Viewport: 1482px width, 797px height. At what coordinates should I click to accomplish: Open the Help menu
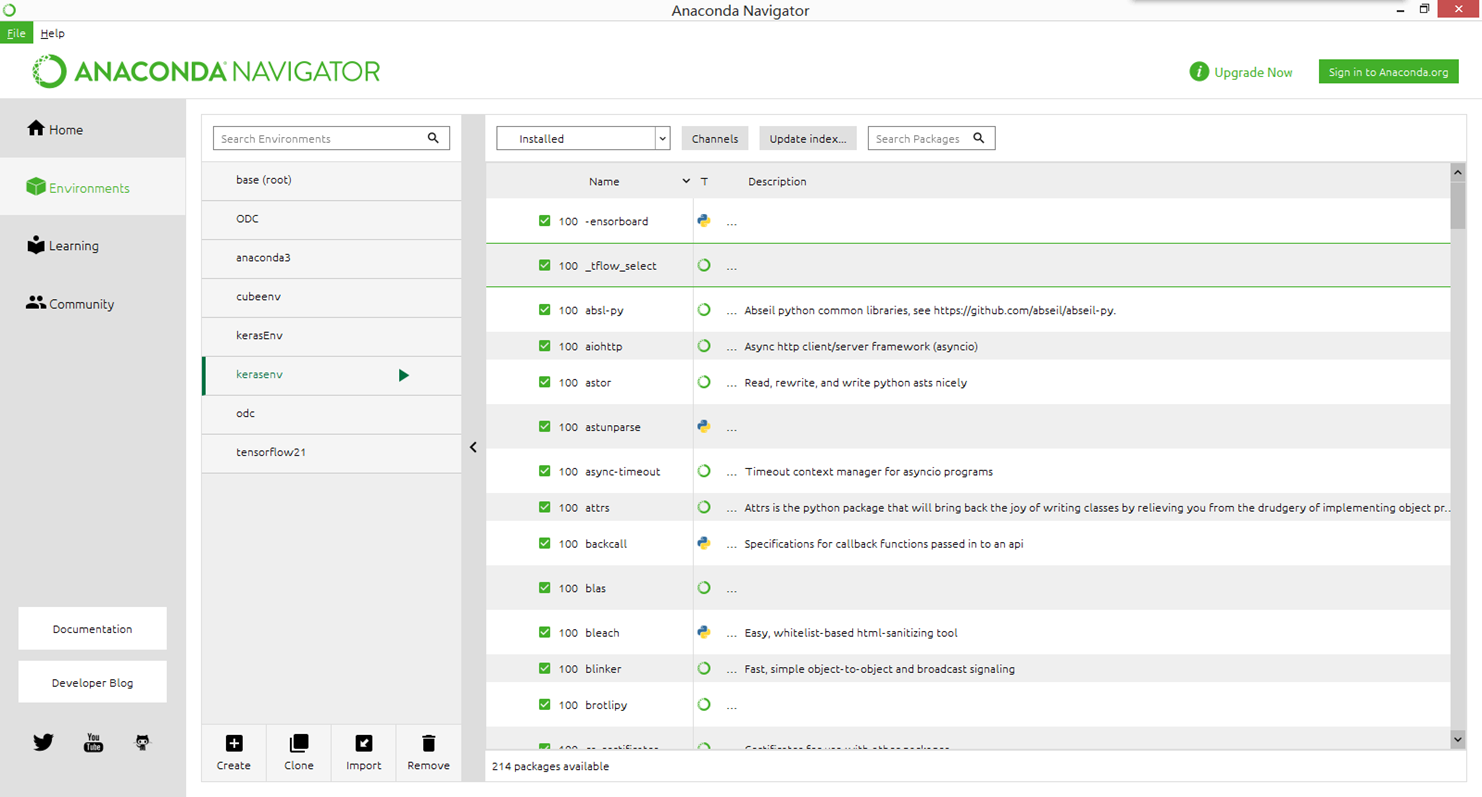52,33
